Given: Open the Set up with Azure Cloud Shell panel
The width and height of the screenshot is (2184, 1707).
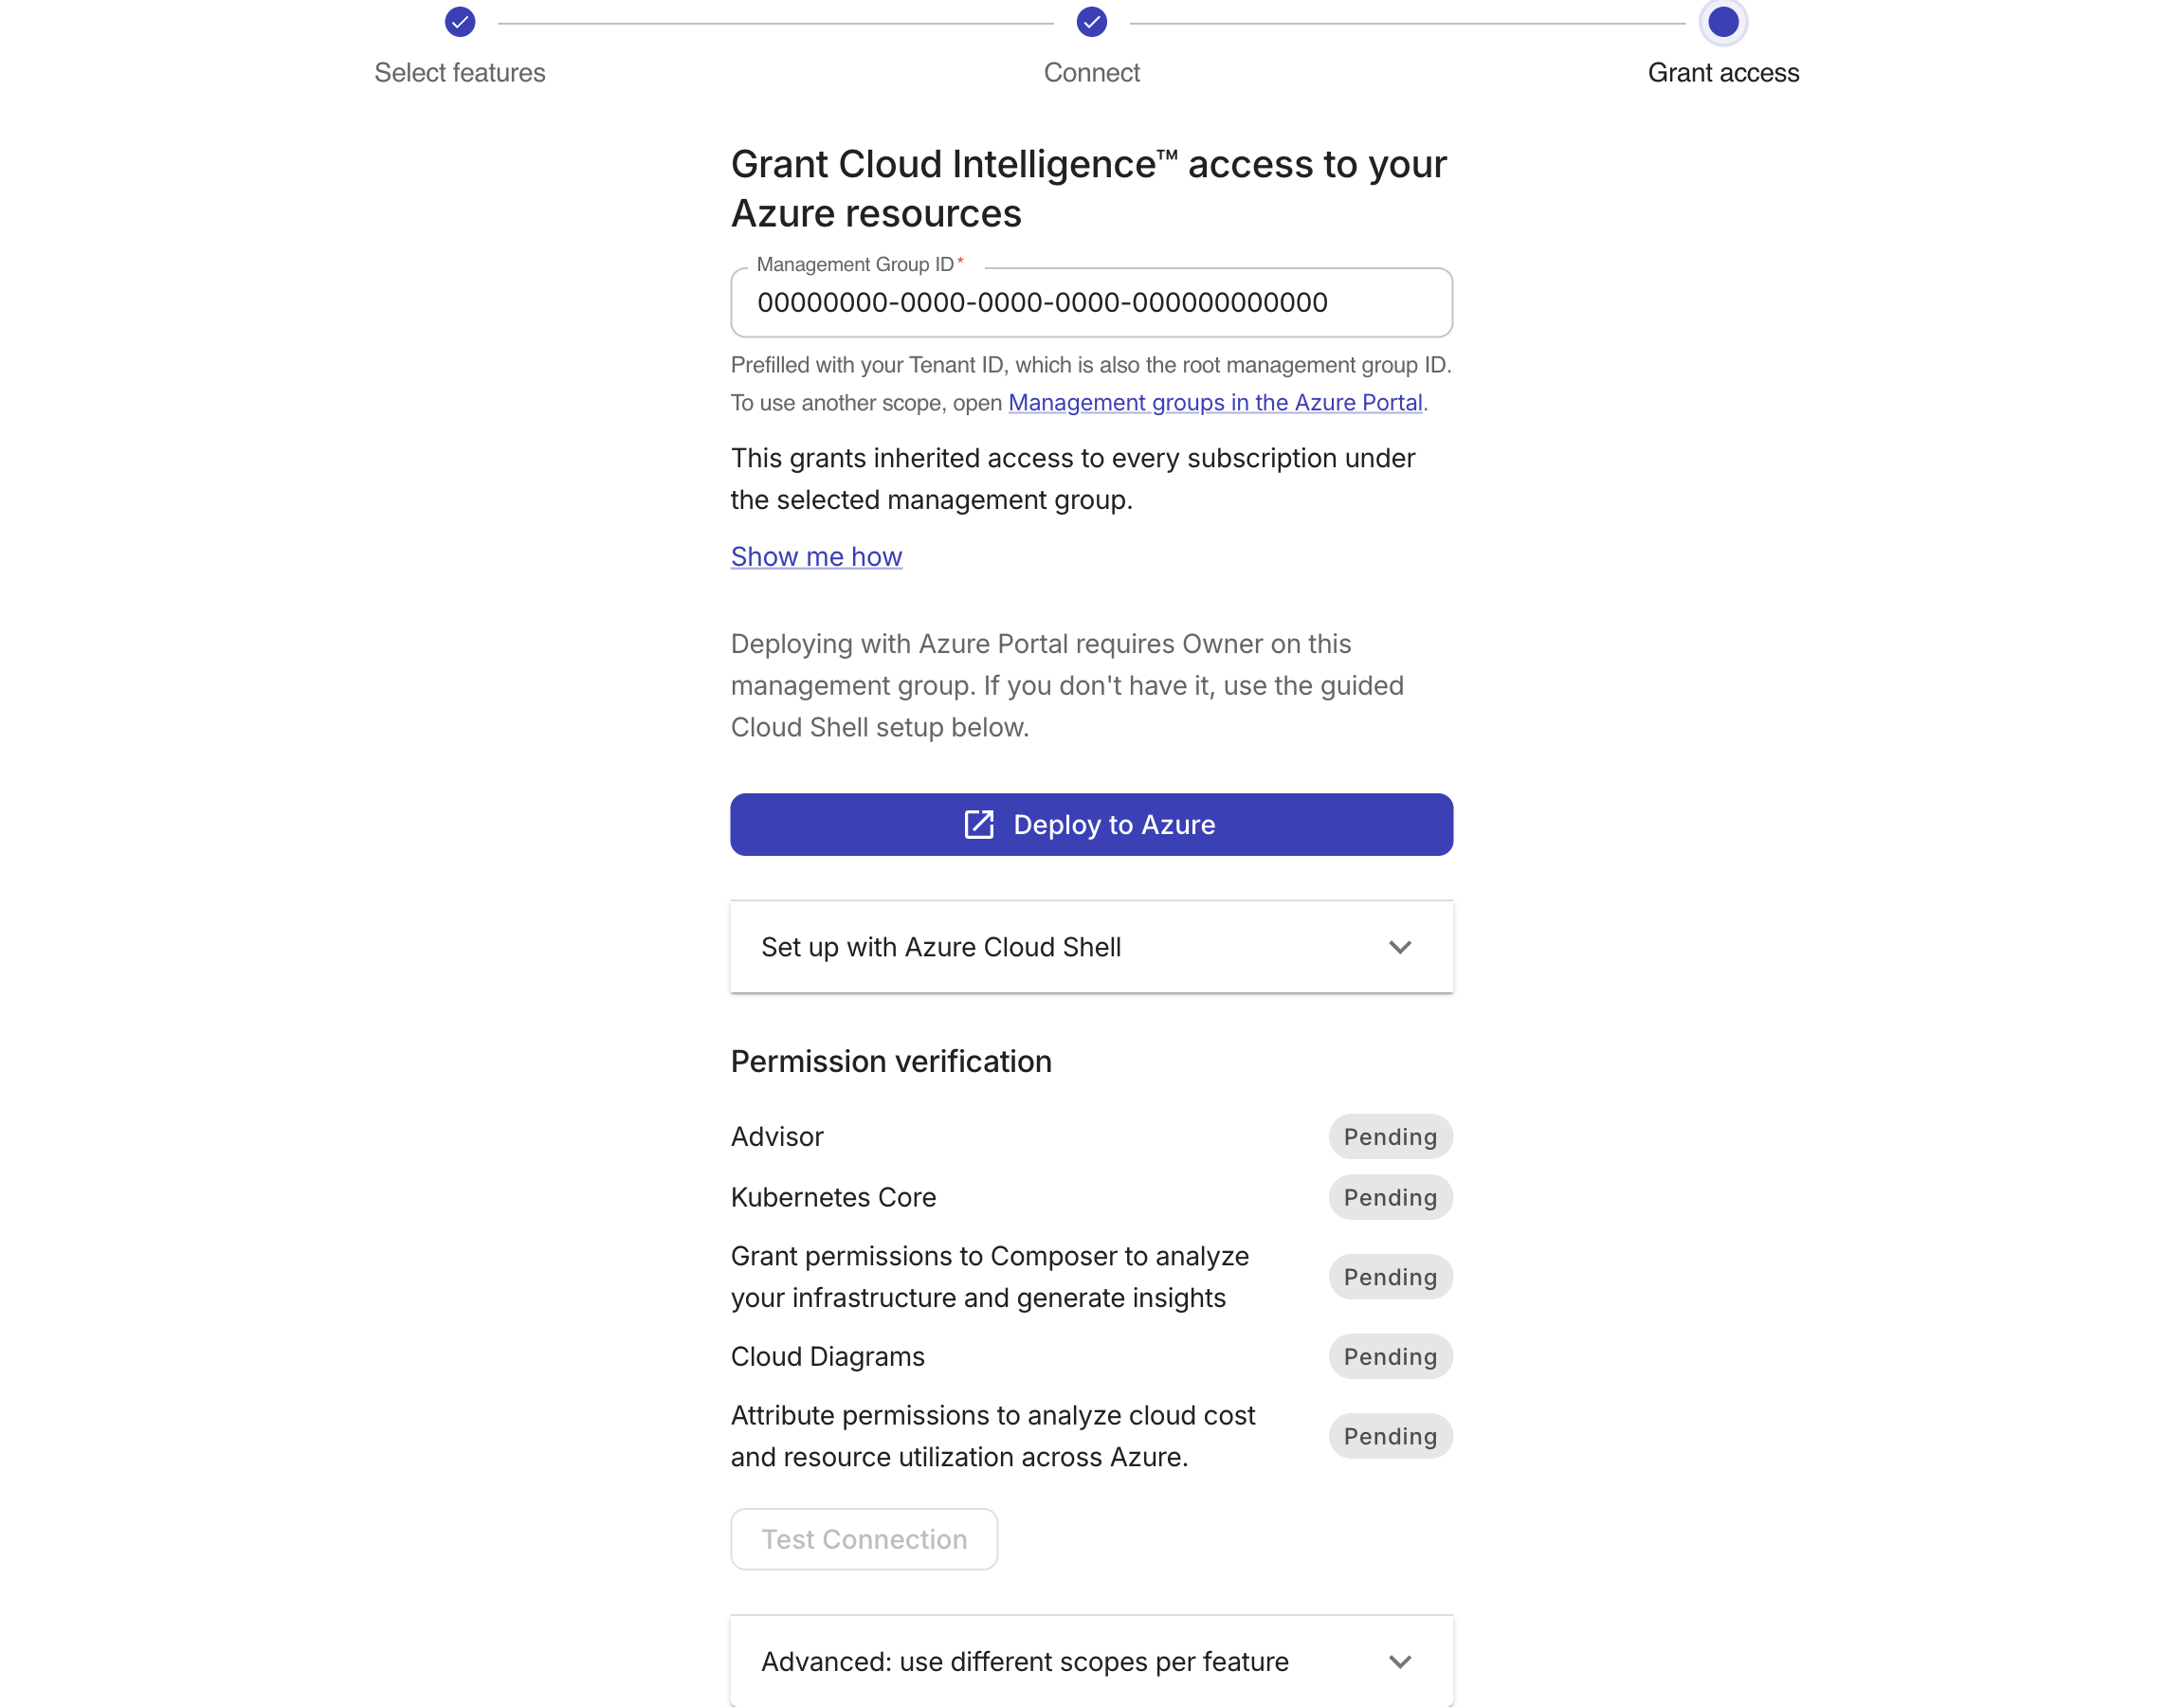Looking at the screenshot, I should (1091, 947).
